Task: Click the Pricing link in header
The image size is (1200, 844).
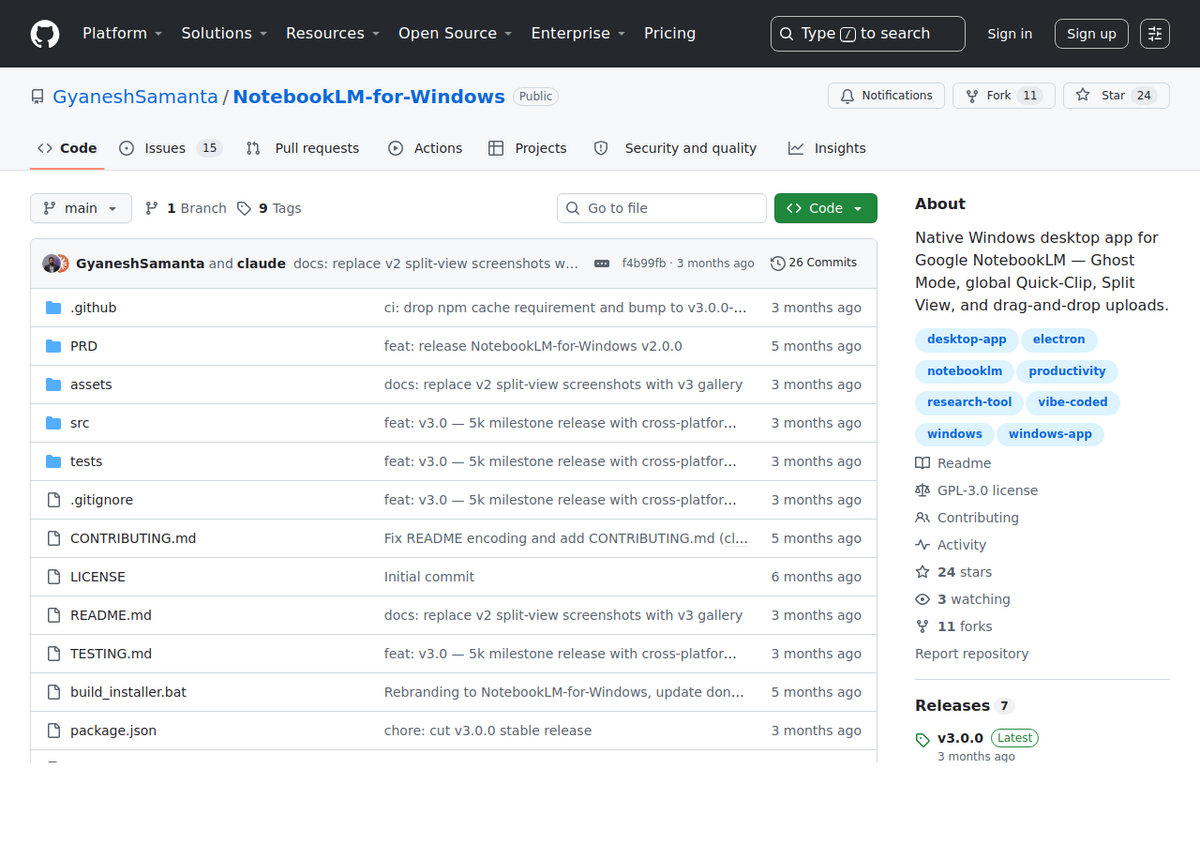Action: [x=670, y=33]
